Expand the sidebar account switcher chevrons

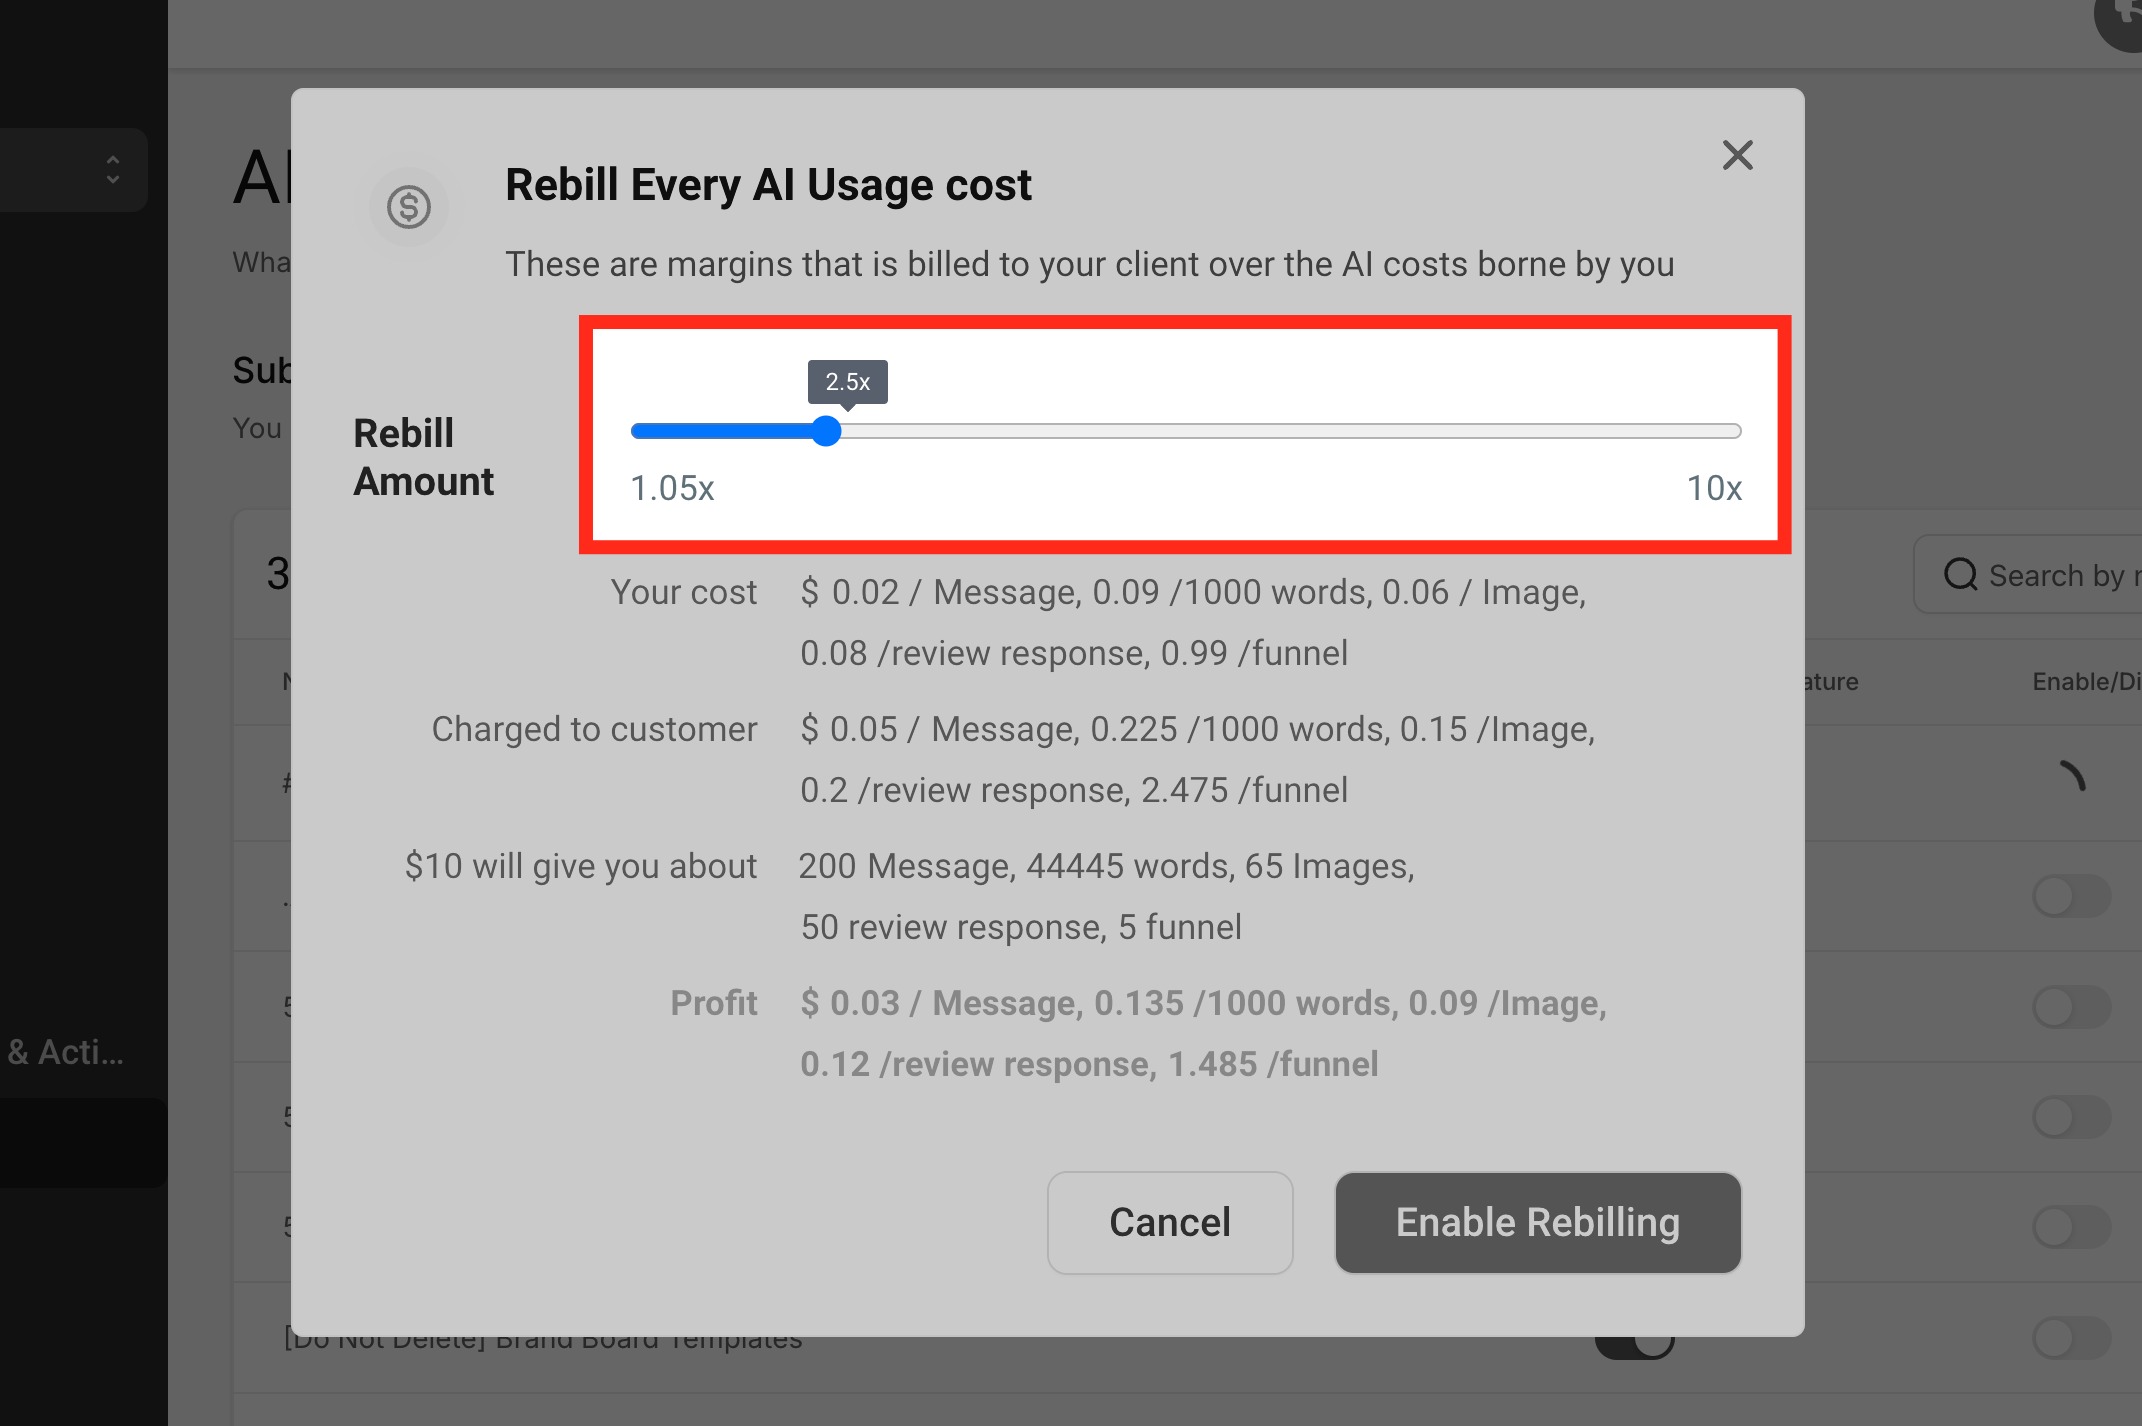click(112, 169)
